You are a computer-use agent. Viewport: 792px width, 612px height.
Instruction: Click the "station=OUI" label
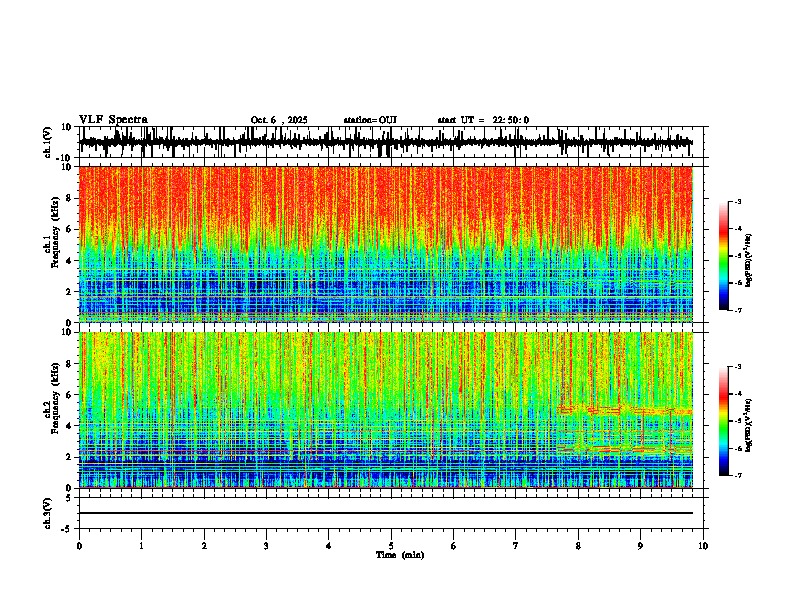point(370,120)
